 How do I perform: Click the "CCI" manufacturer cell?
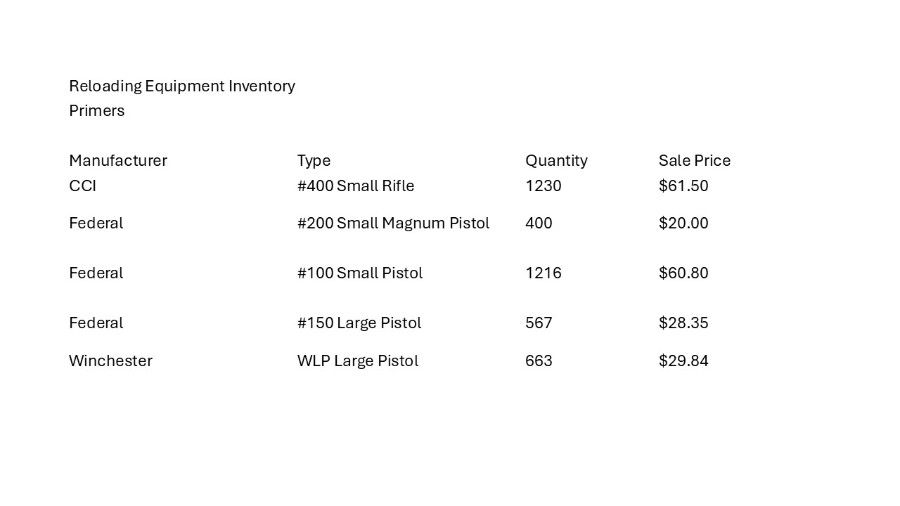coord(83,186)
